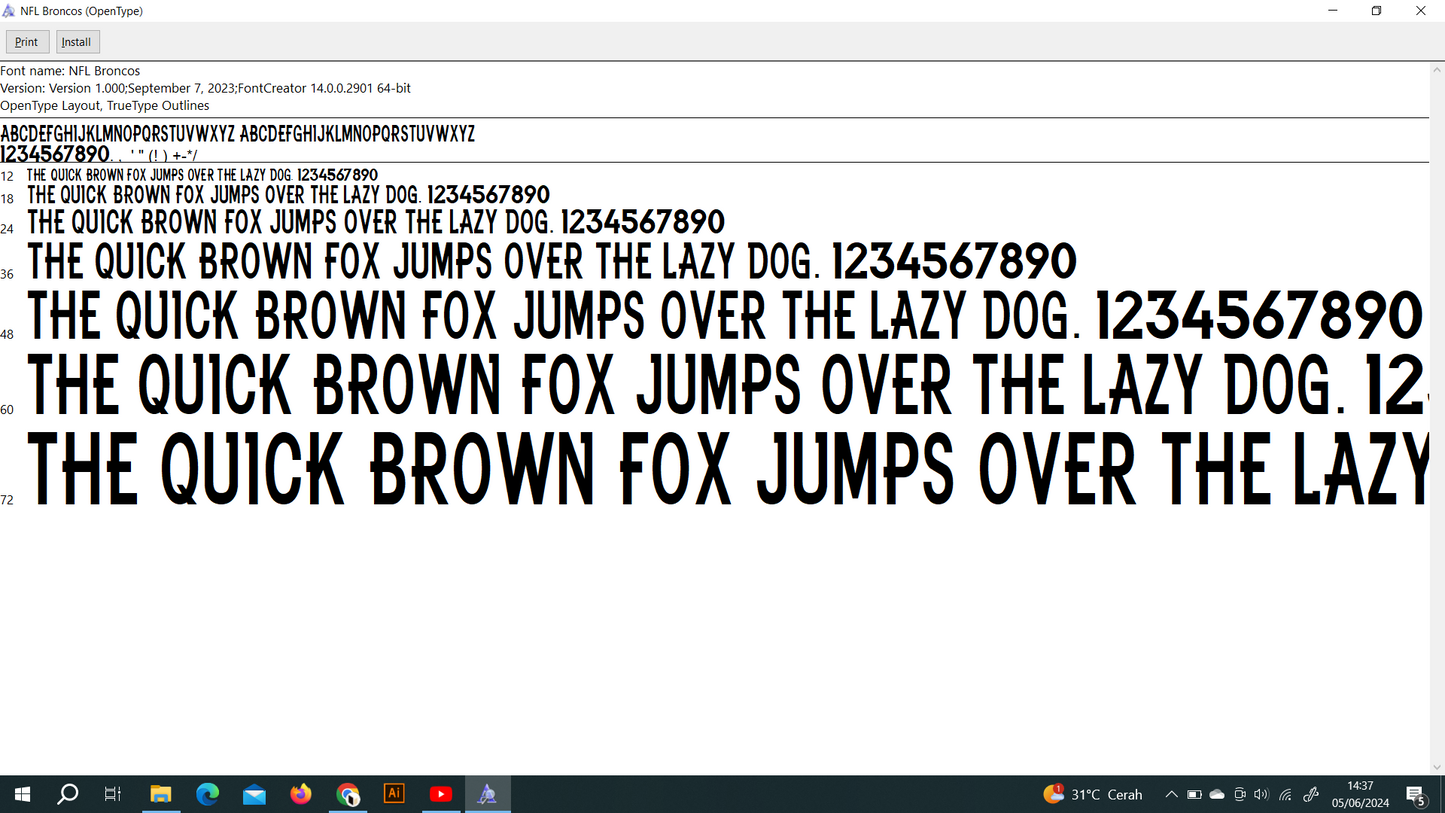This screenshot has width=1445, height=813.
Task: Switch to Firefox on the taskbar
Action: click(x=301, y=794)
